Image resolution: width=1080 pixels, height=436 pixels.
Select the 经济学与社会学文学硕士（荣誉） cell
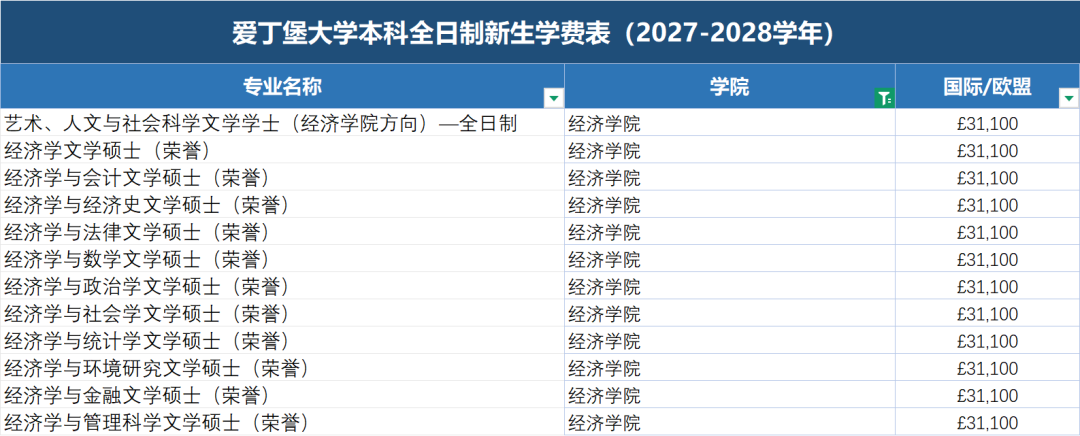(282, 313)
